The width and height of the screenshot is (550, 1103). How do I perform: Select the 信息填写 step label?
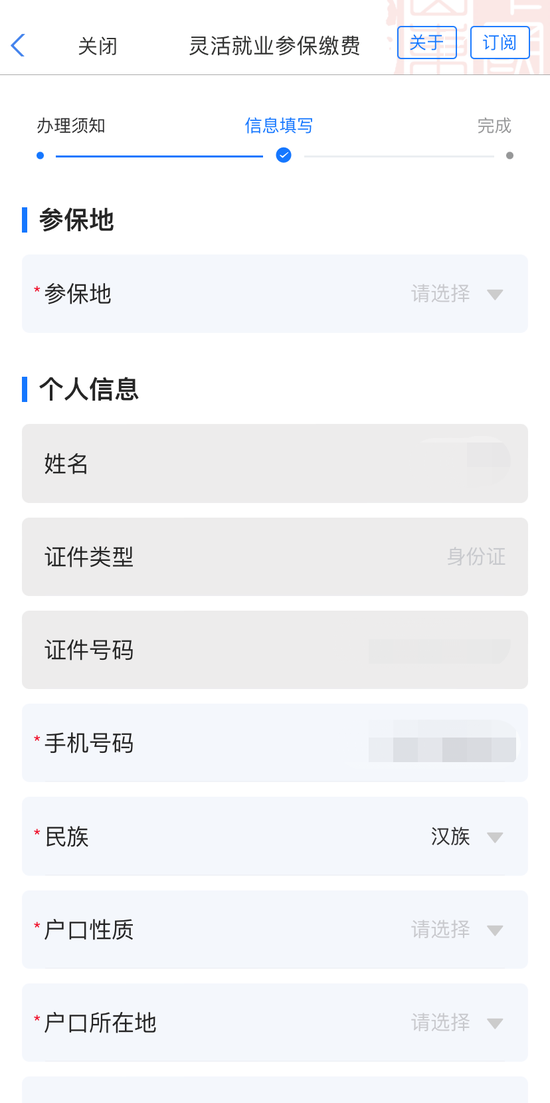tap(279, 126)
